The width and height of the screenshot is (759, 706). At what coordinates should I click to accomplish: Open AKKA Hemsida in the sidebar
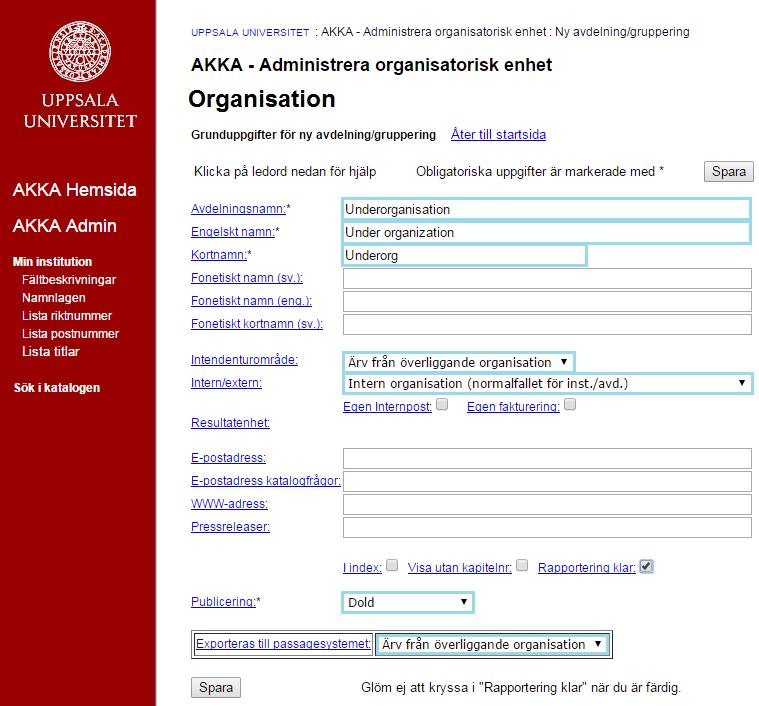click(75, 190)
